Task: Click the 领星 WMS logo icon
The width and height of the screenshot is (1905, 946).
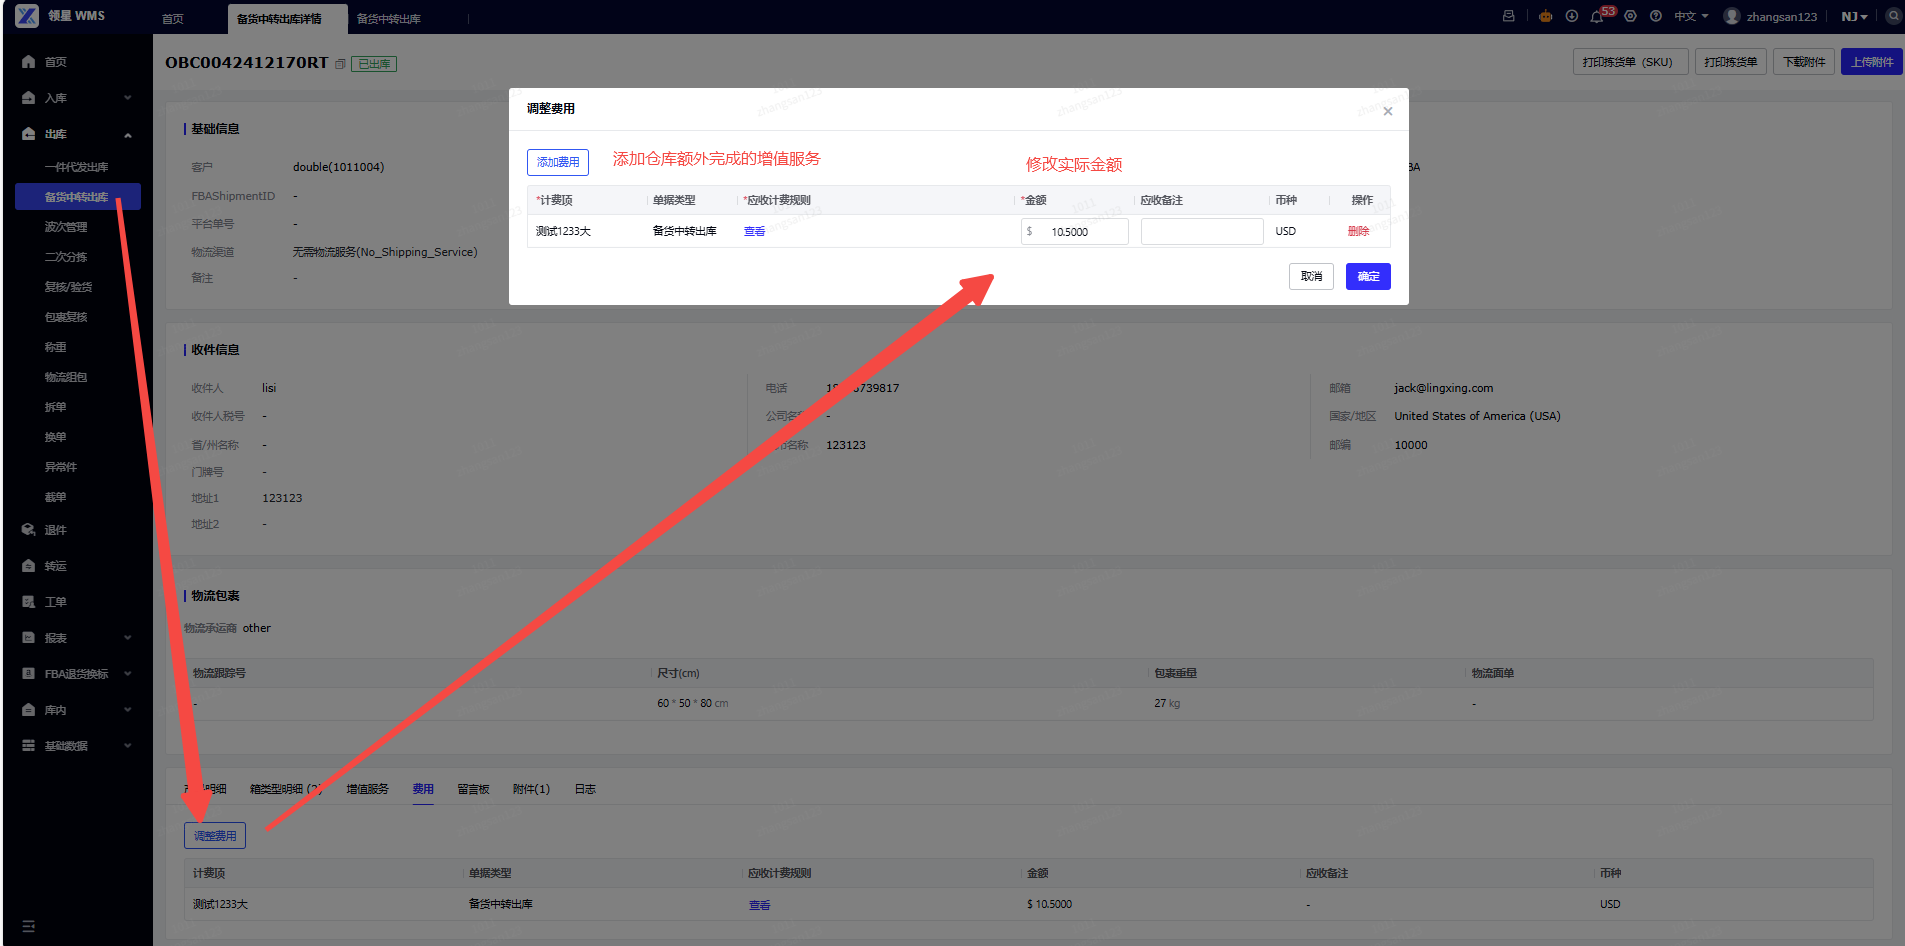Action: (x=27, y=16)
